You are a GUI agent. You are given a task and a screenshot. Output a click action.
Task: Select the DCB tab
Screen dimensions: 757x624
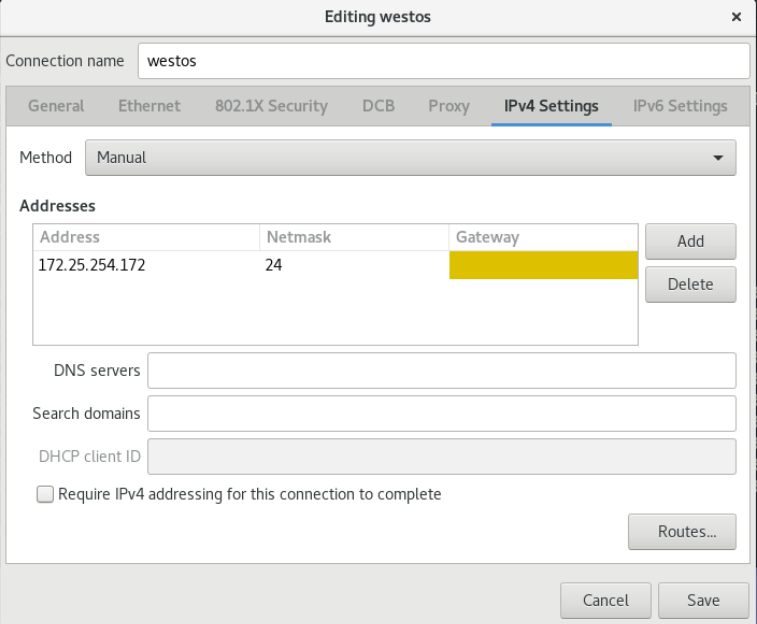(x=378, y=106)
